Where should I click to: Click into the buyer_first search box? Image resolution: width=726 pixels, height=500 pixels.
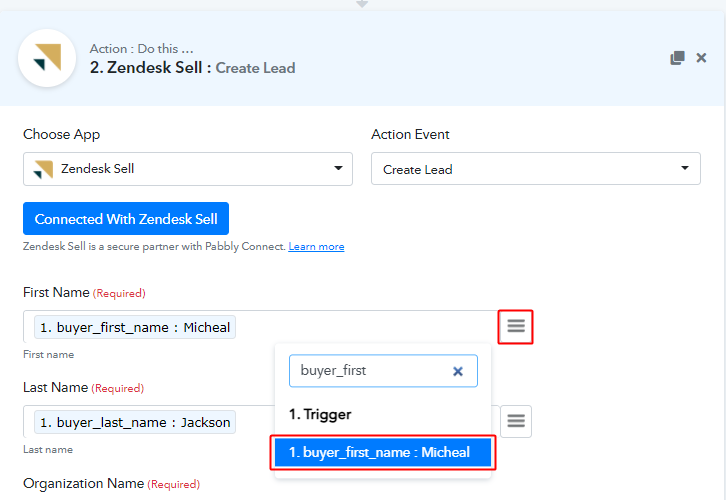(x=383, y=371)
